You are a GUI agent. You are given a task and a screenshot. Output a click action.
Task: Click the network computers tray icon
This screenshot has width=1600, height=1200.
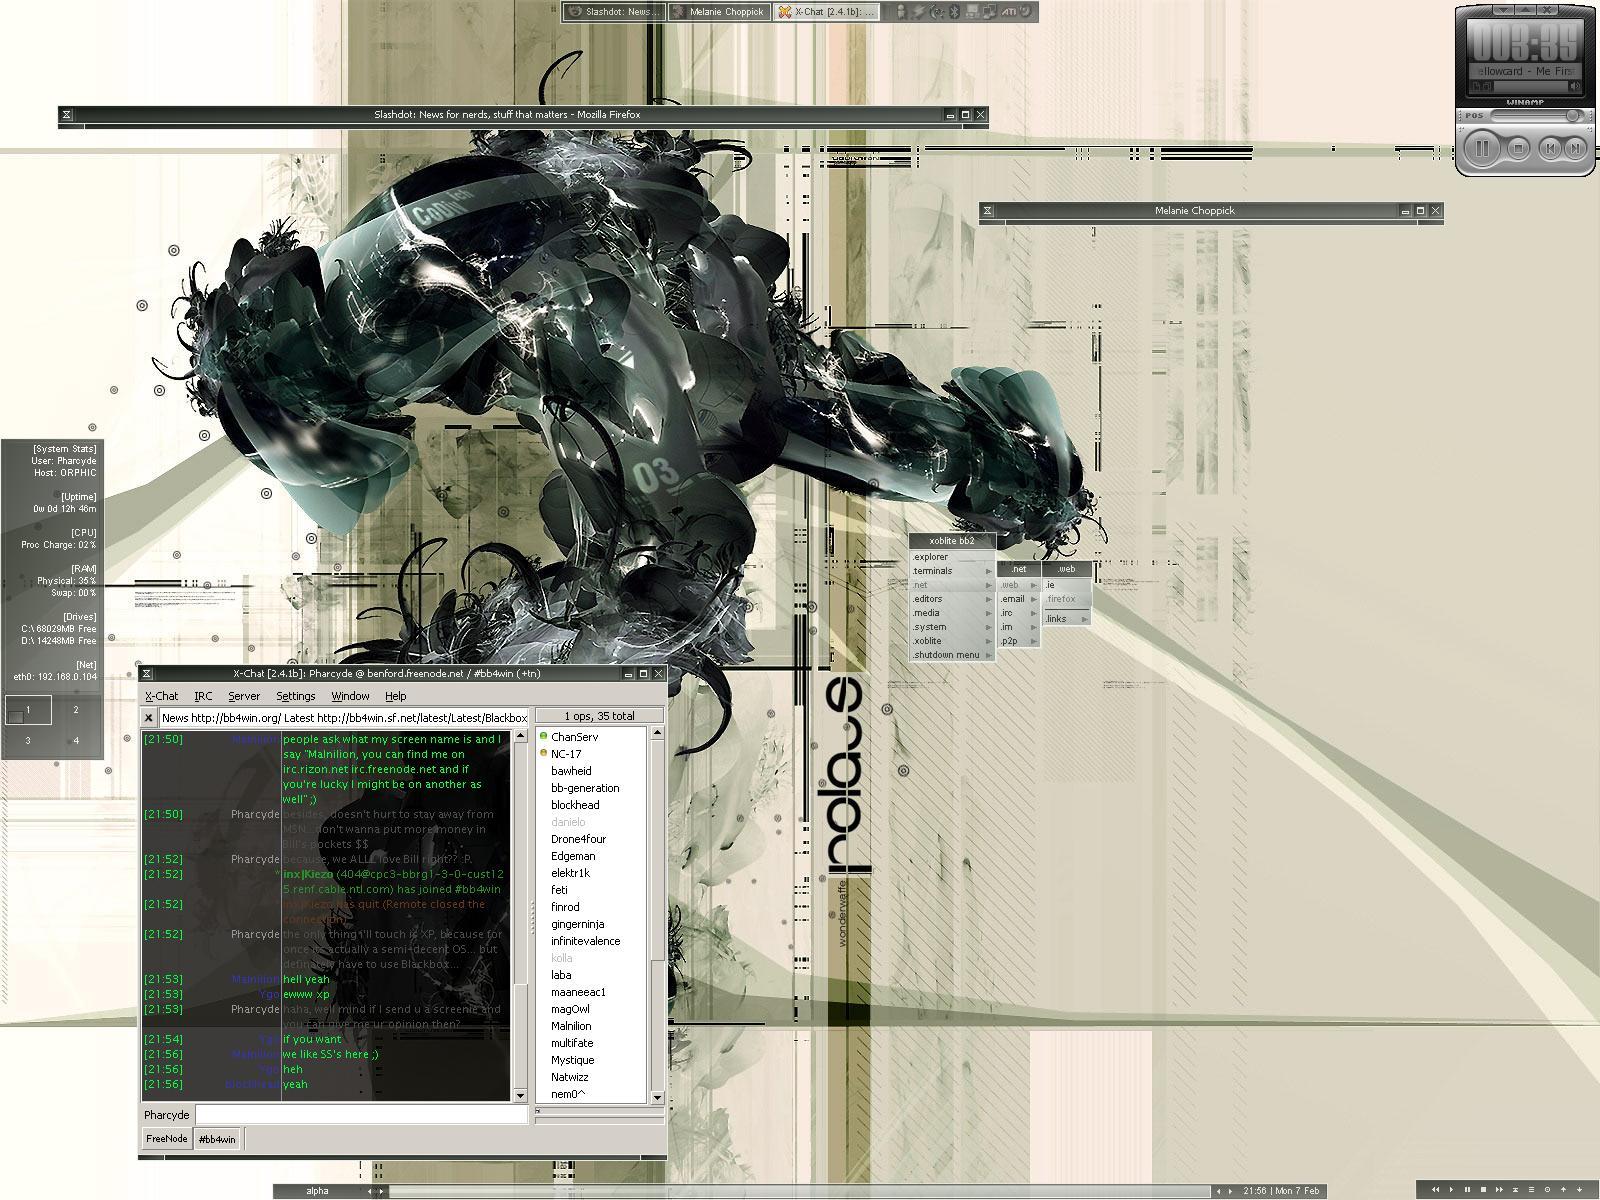pyautogui.click(x=989, y=12)
